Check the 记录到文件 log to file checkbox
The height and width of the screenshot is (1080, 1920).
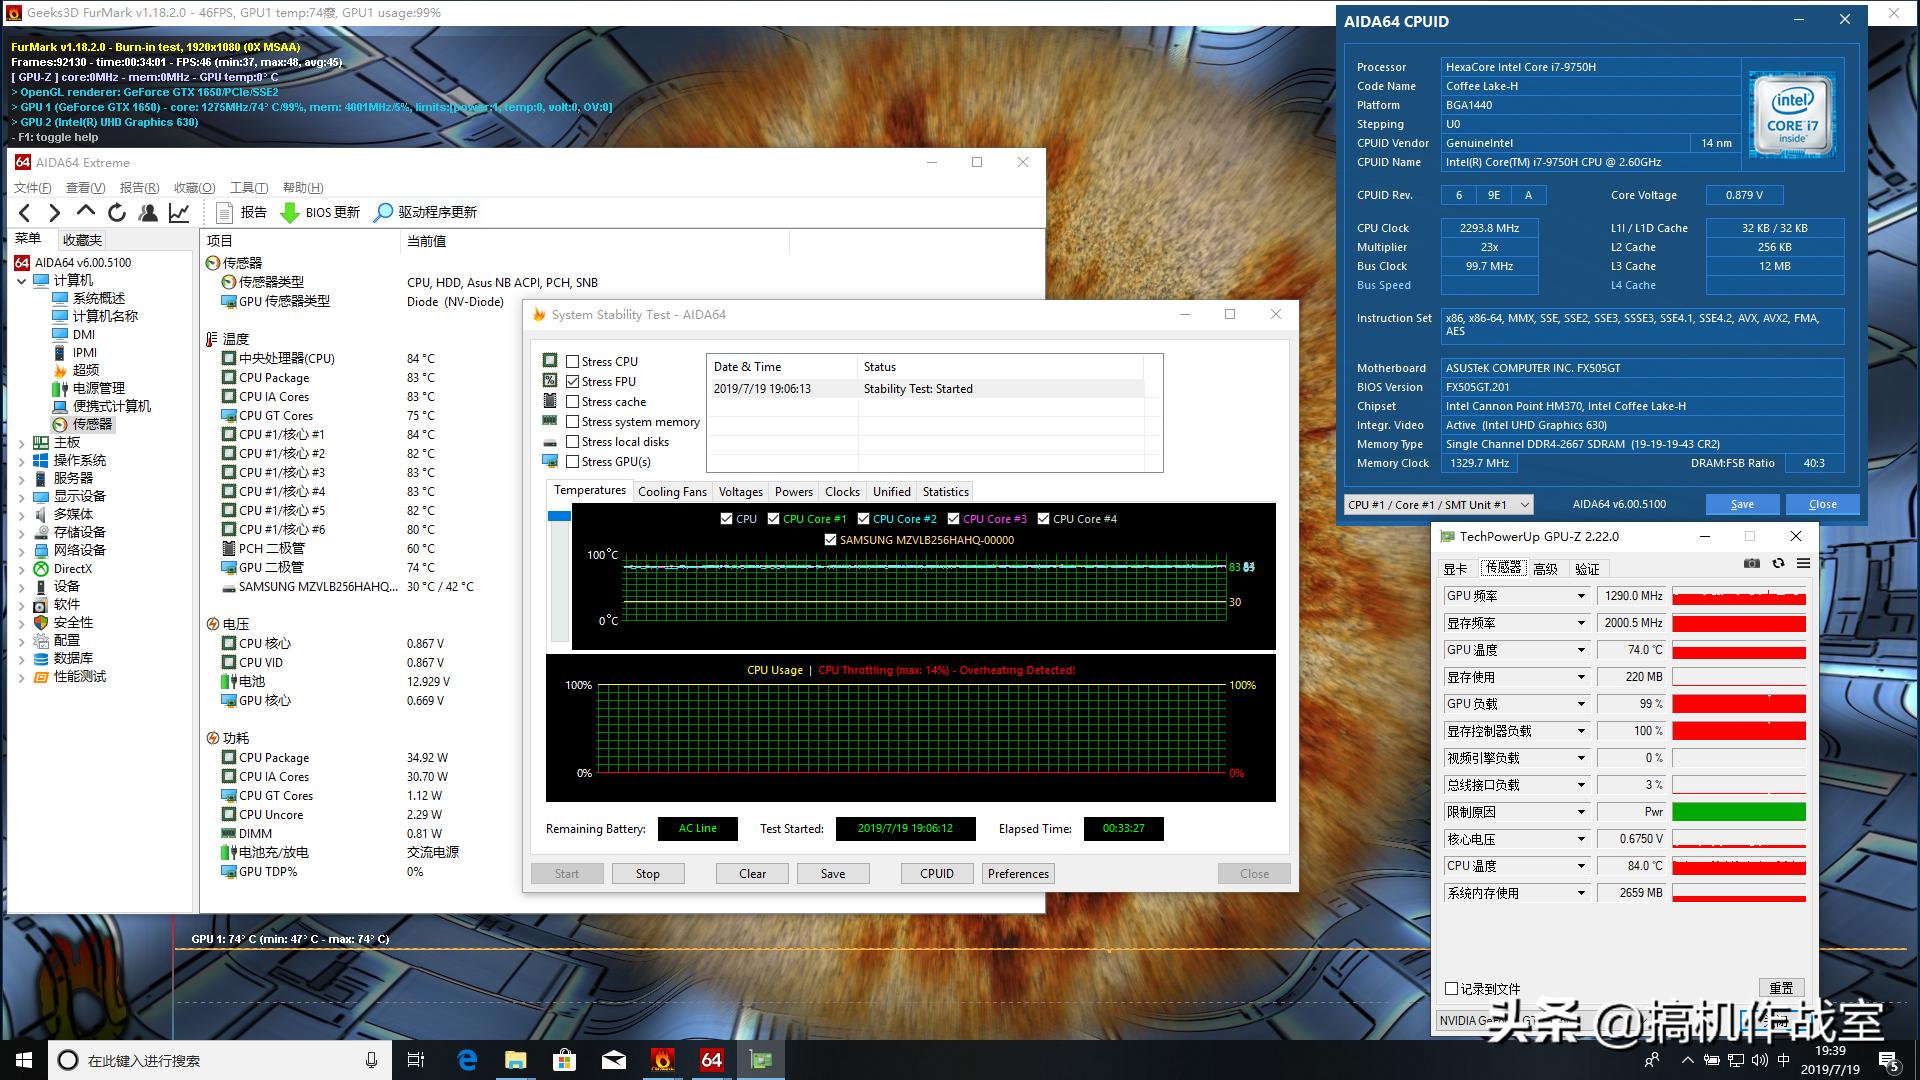1451,989
